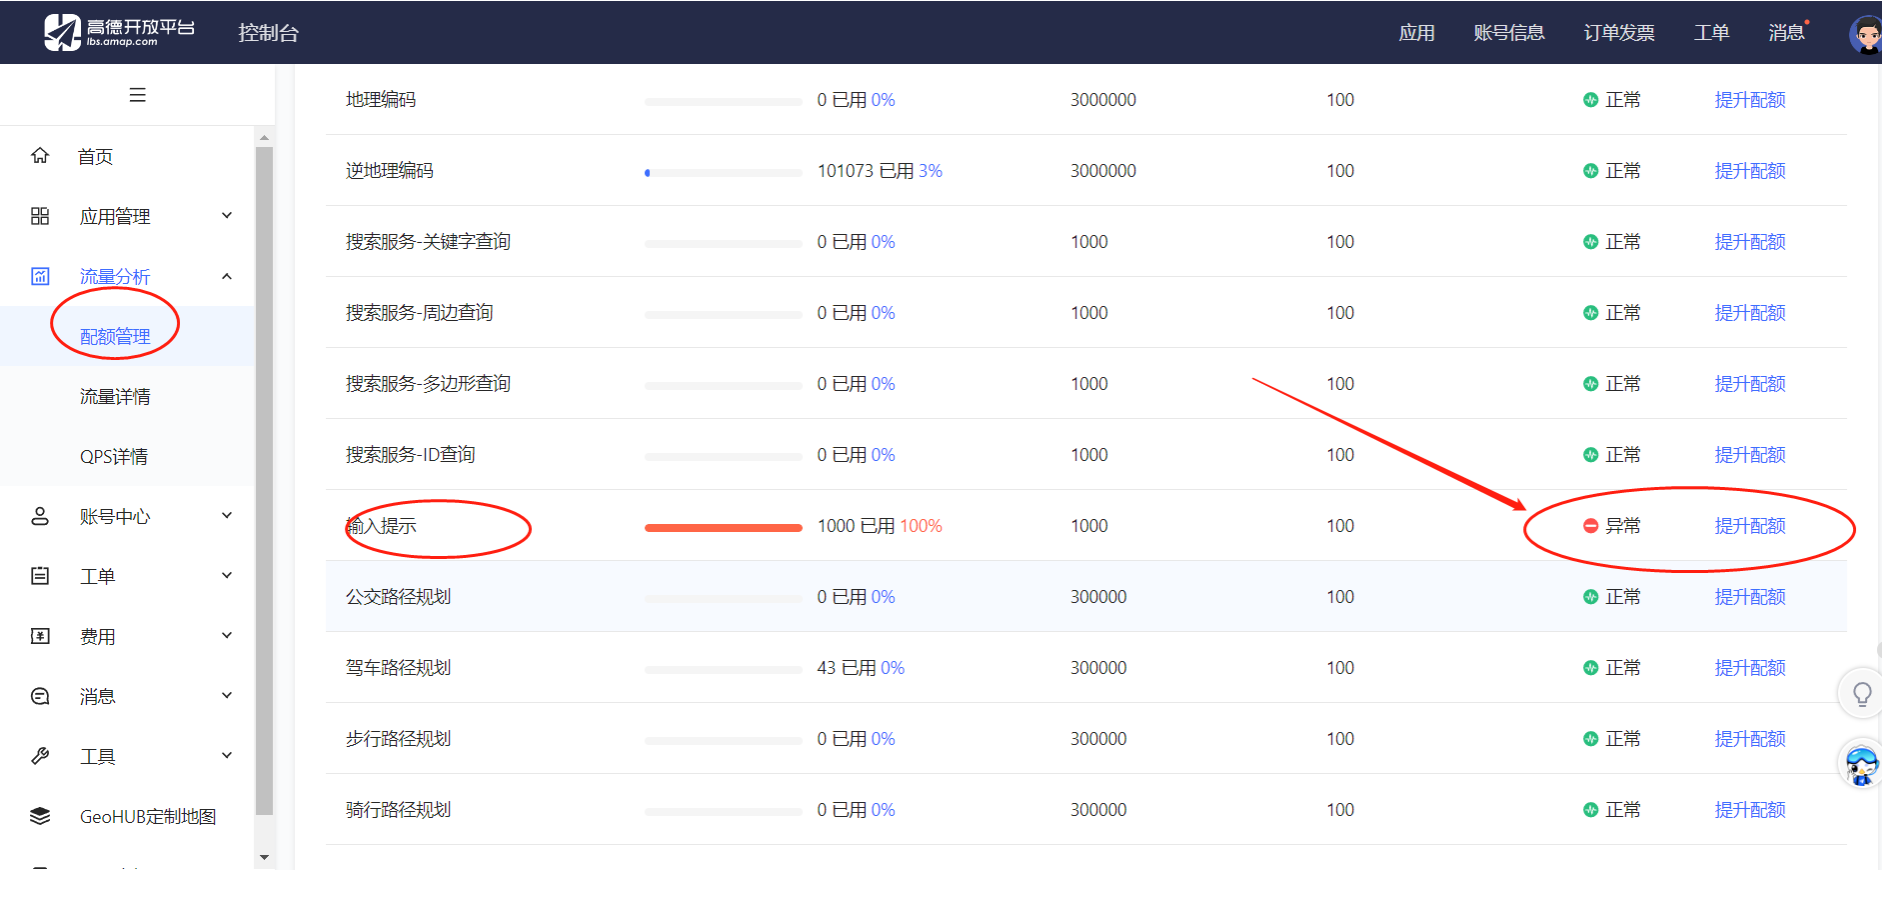The image size is (1882, 898).
Task: Expand the 费用 sidebar chevron
Action: pyautogui.click(x=227, y=635)
